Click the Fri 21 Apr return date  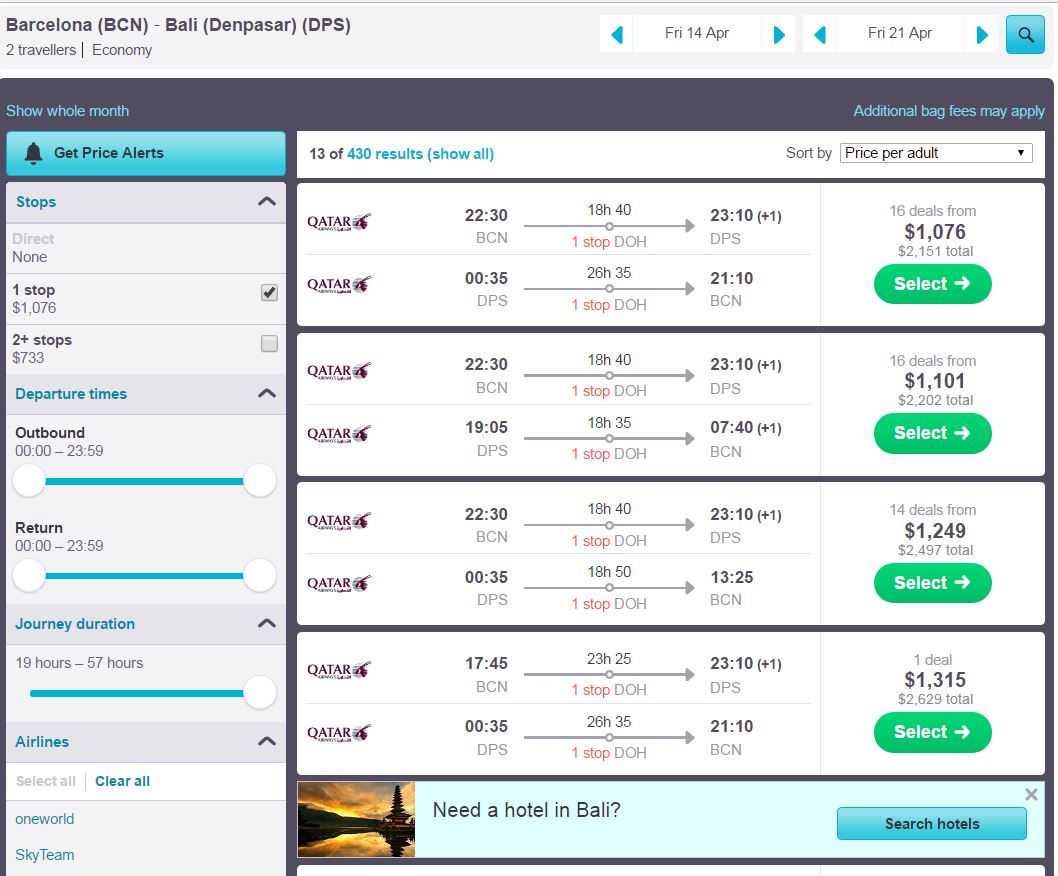[900, 33]
